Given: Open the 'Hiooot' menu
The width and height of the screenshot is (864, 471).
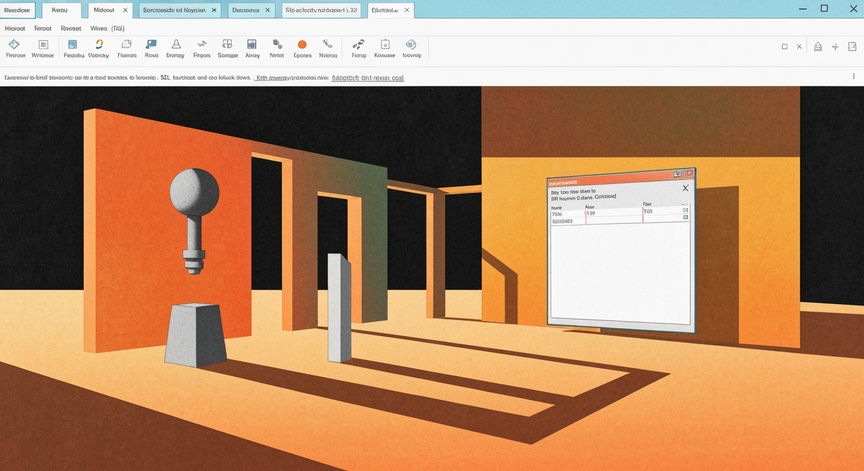Looking at the screenshot, I should [15, 28].
